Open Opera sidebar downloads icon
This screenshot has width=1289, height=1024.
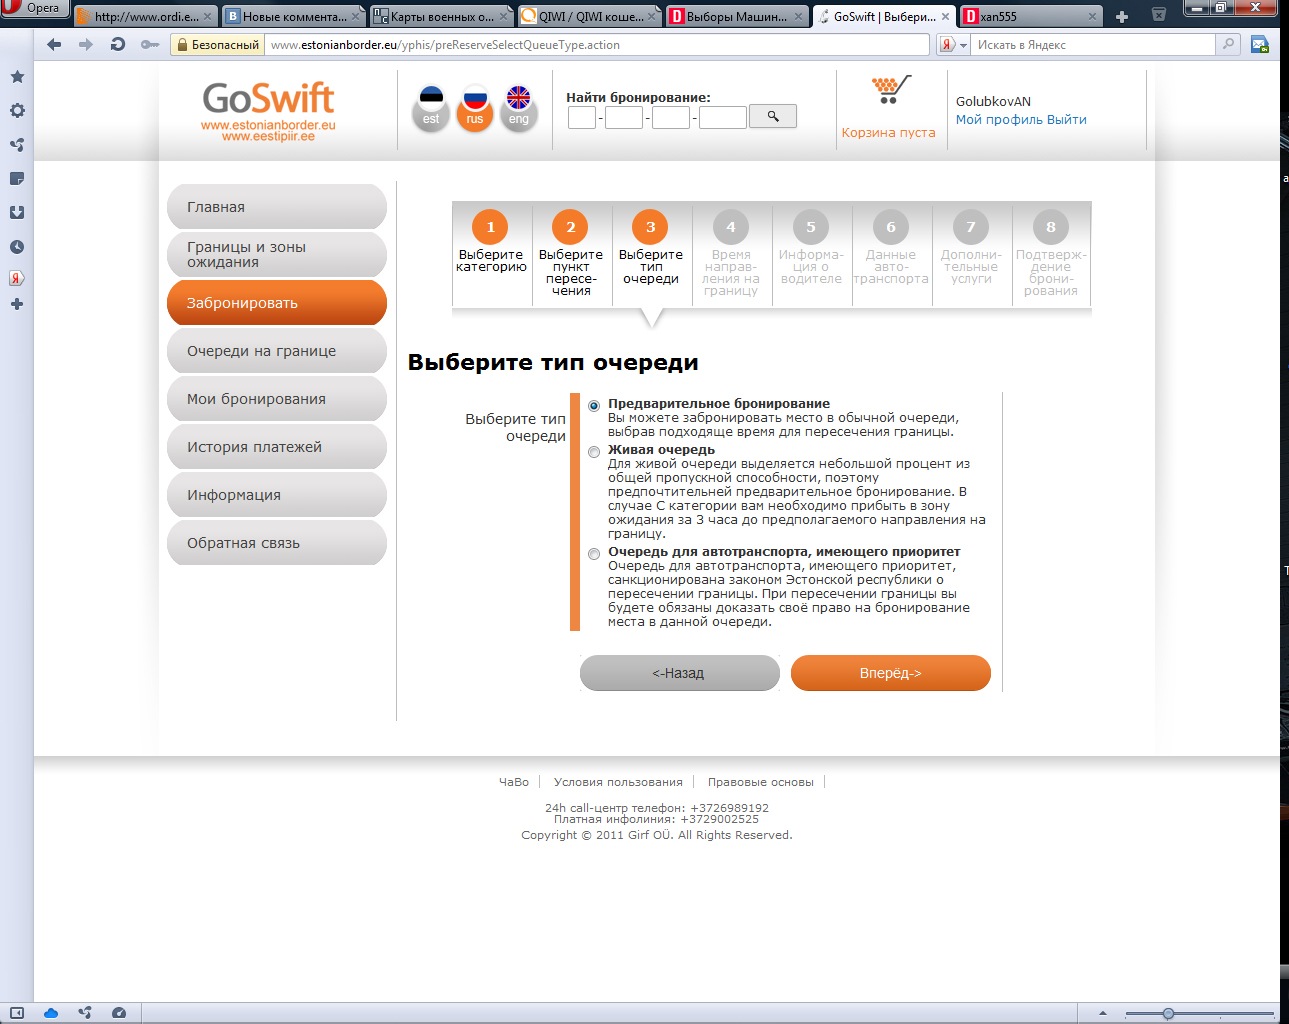[17, 213]
